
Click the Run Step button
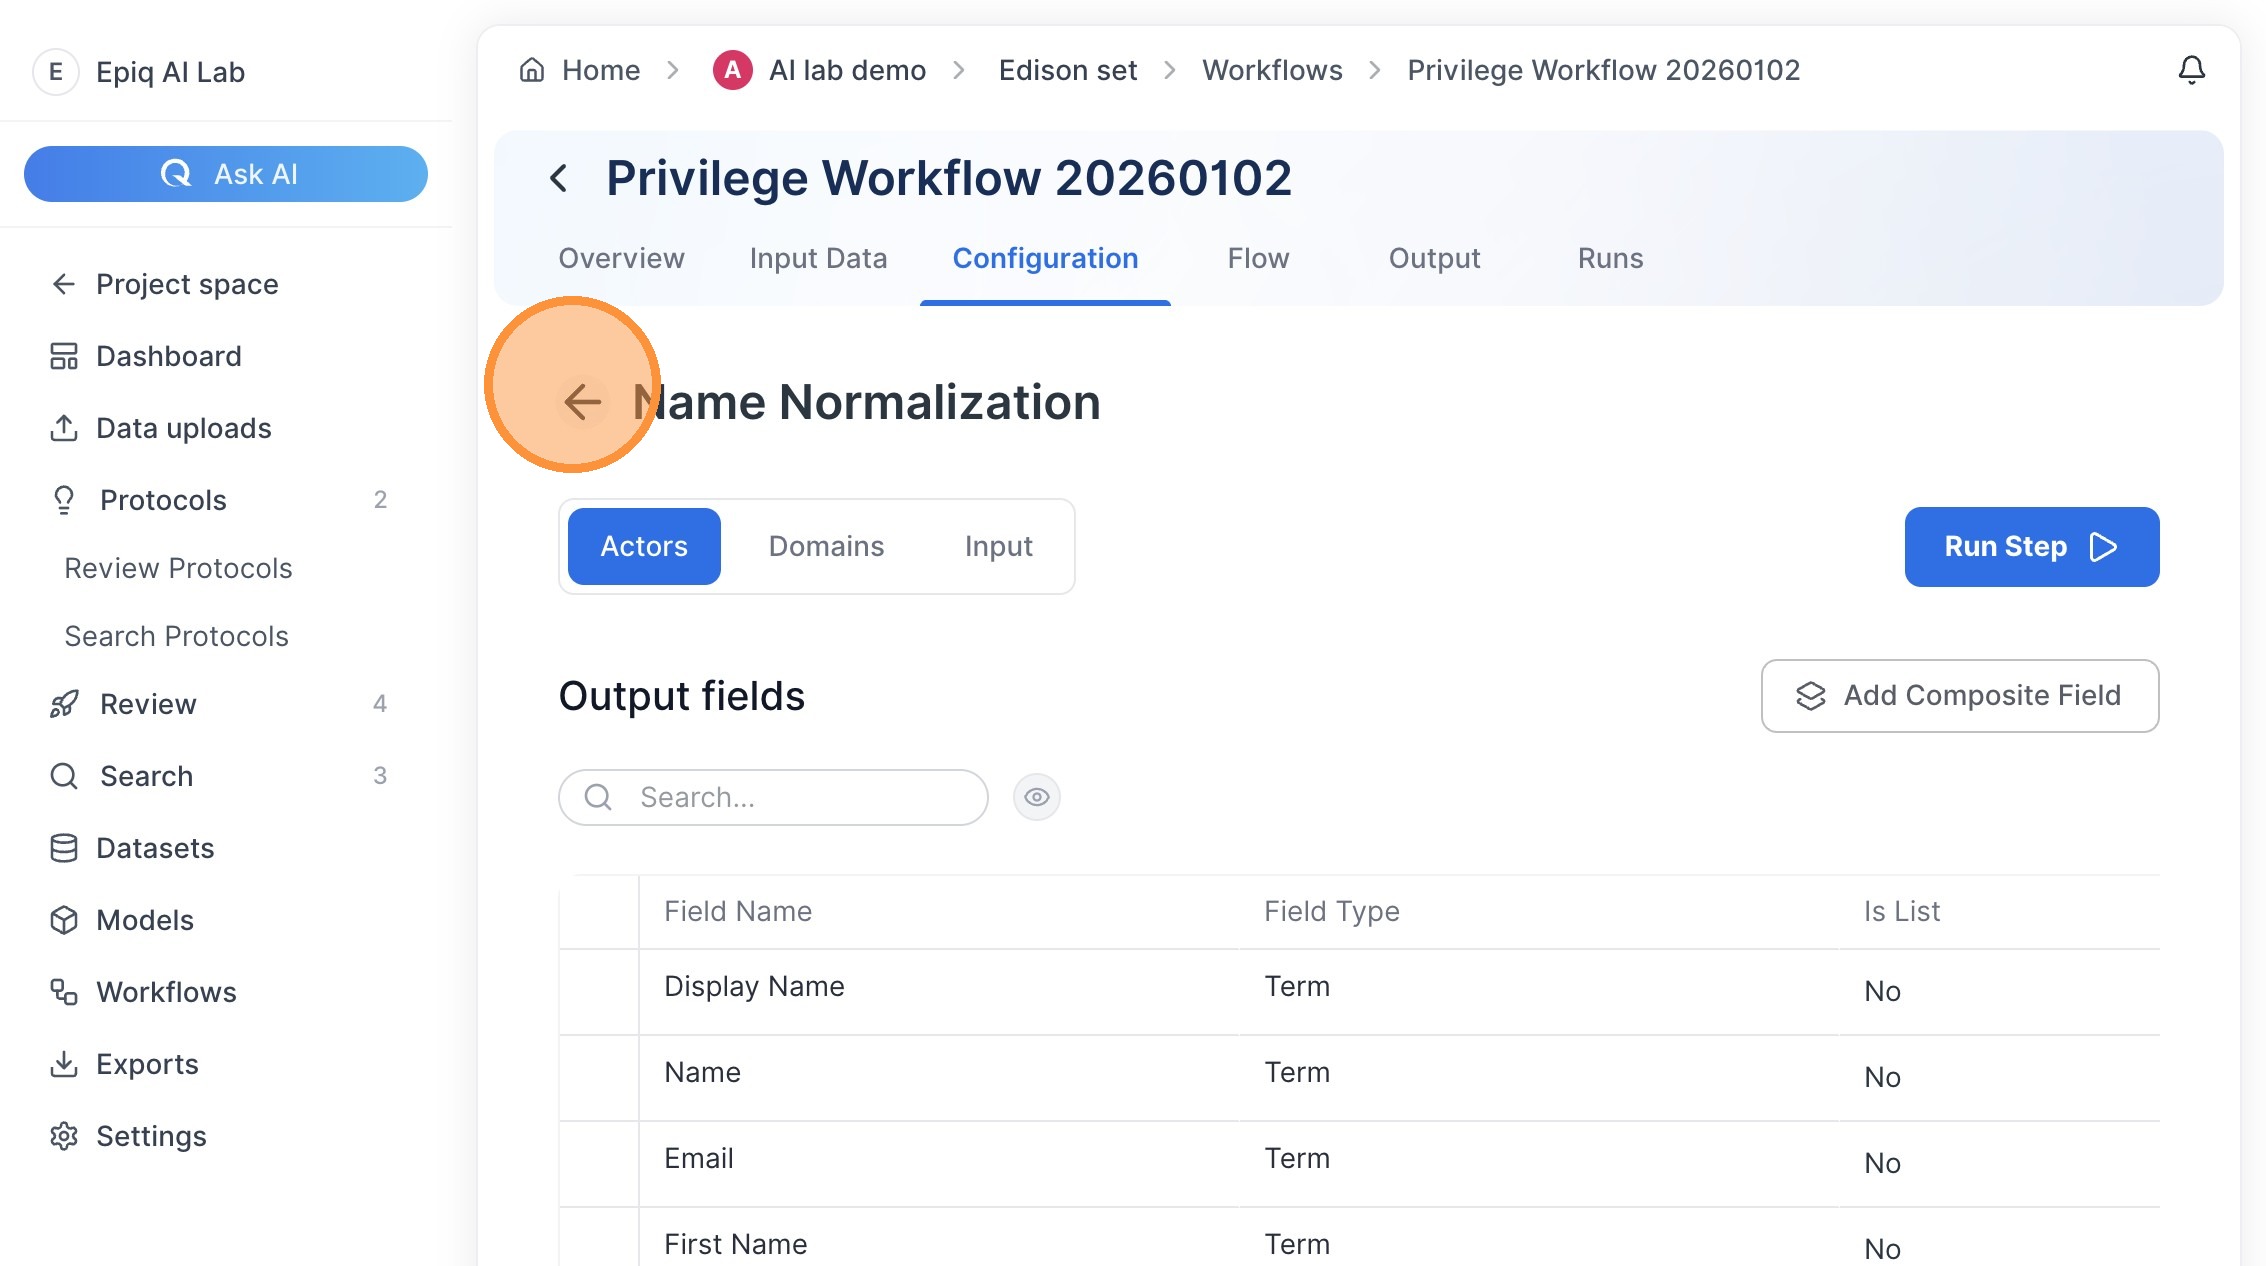[2031, 547]
